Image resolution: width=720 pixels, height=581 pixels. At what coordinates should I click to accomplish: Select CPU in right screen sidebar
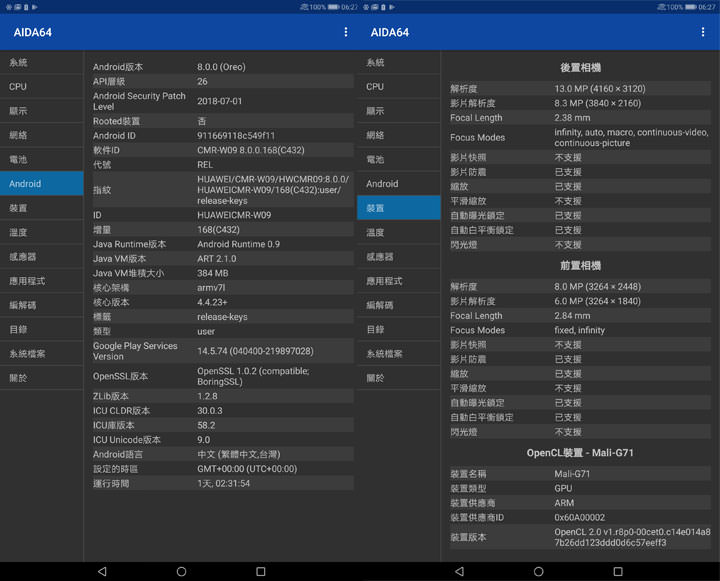coord(399,86)
